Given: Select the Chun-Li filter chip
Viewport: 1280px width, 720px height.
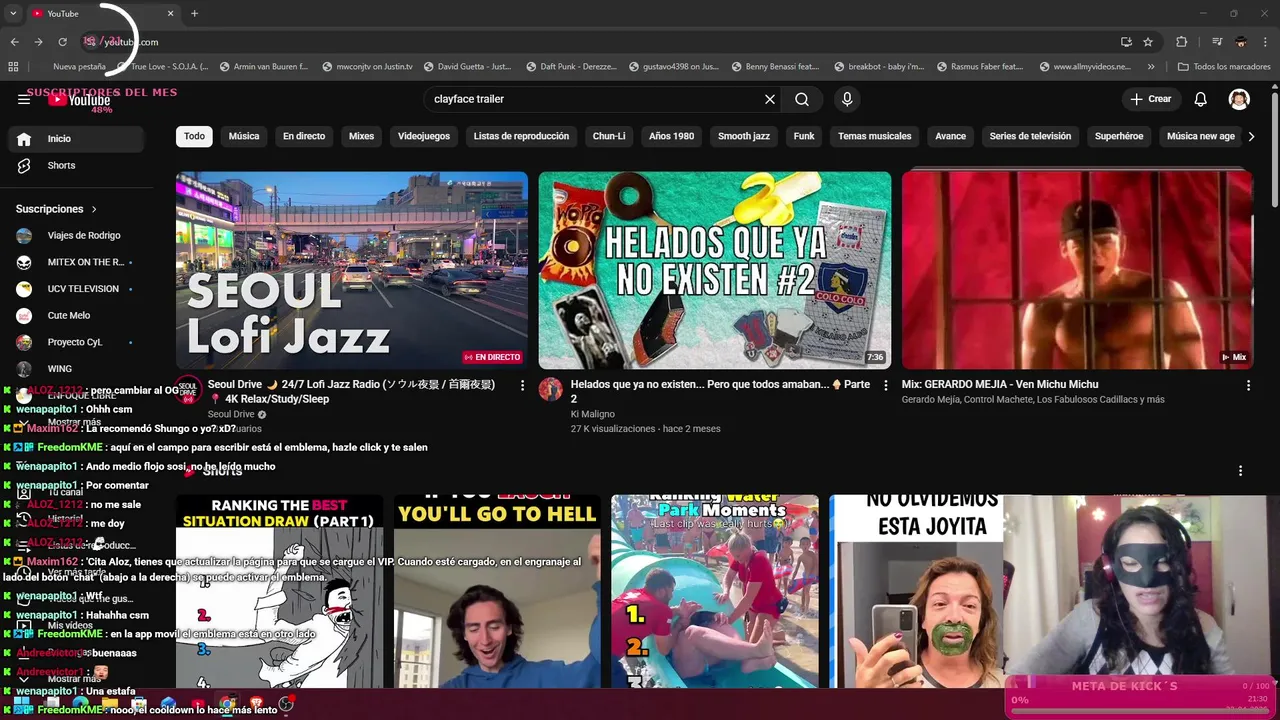Looking at the screenshot, I should pyautogui.click(x=609, y=136).
